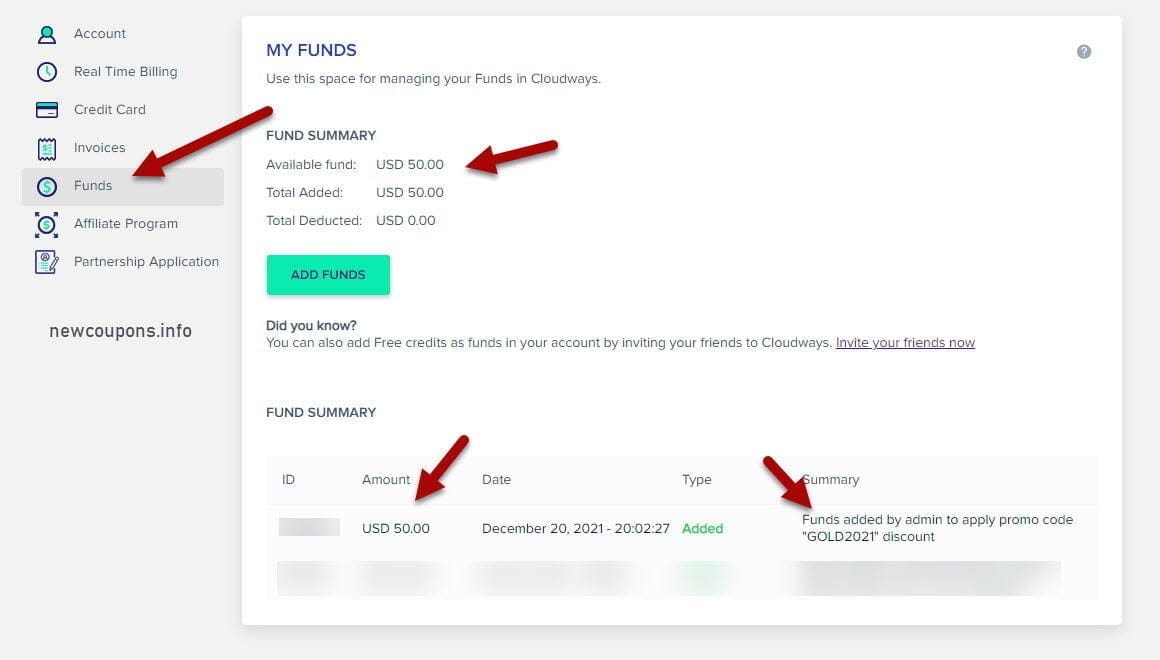Open the help question mark icon
This screenshot has height=660, width=1160.
click(1084, 51)
